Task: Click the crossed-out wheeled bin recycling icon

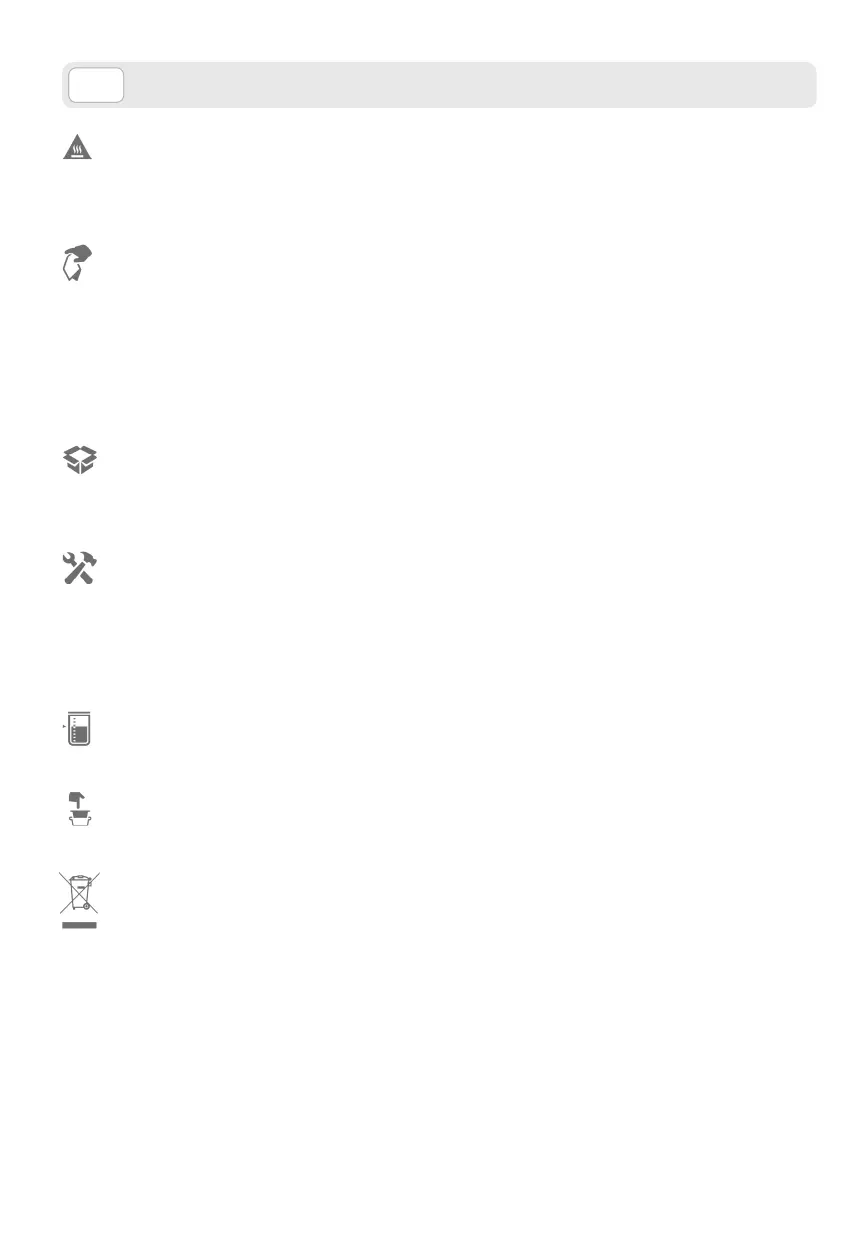Action: pyautogui.click(x=79, y=893)
